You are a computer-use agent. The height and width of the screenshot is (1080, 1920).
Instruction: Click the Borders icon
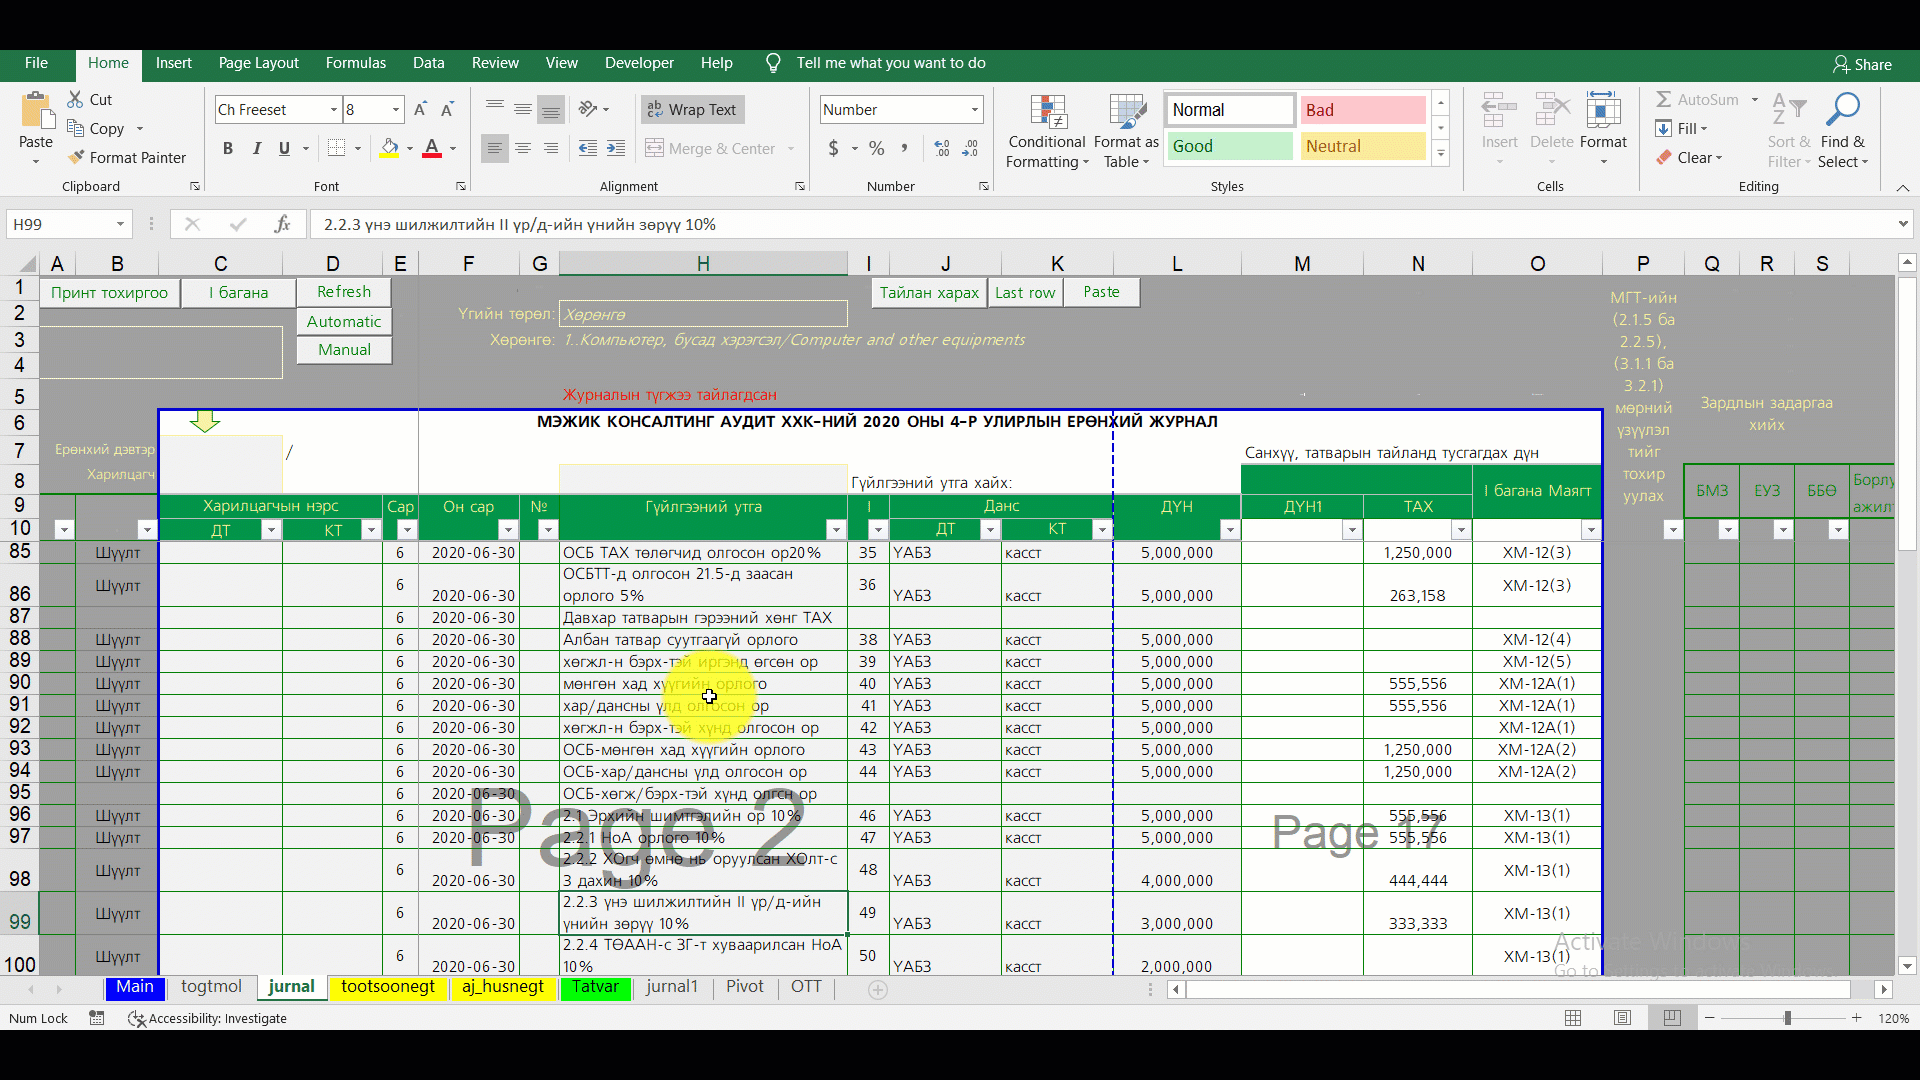click(x=337, y=149)
